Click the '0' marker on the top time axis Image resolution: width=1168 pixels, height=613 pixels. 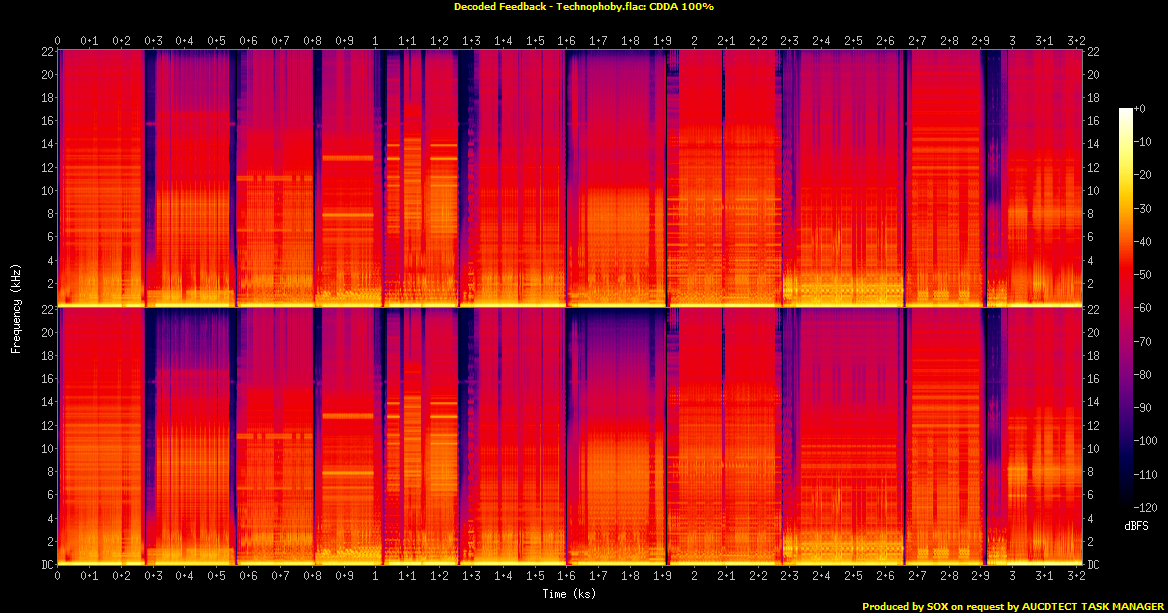(58, 40)
